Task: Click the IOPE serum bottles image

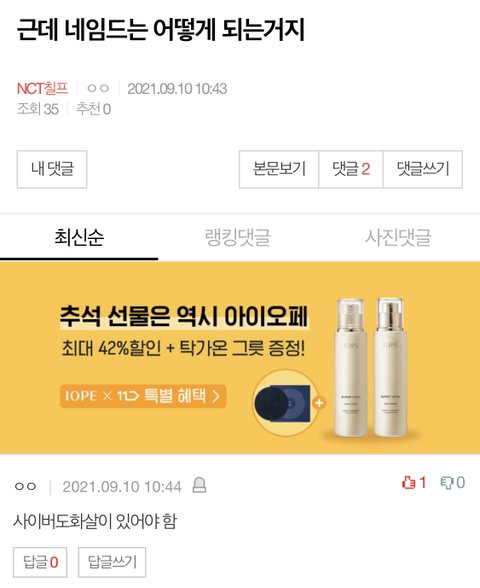Action: pos(370,368)
